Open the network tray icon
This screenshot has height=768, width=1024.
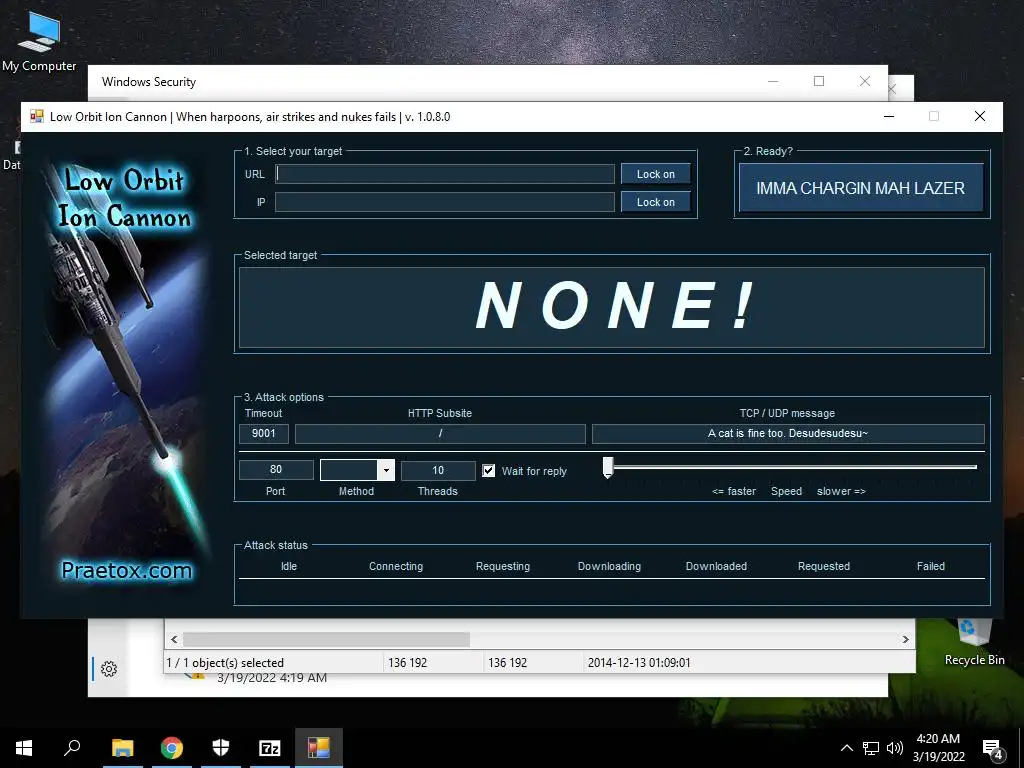[871, 748]
